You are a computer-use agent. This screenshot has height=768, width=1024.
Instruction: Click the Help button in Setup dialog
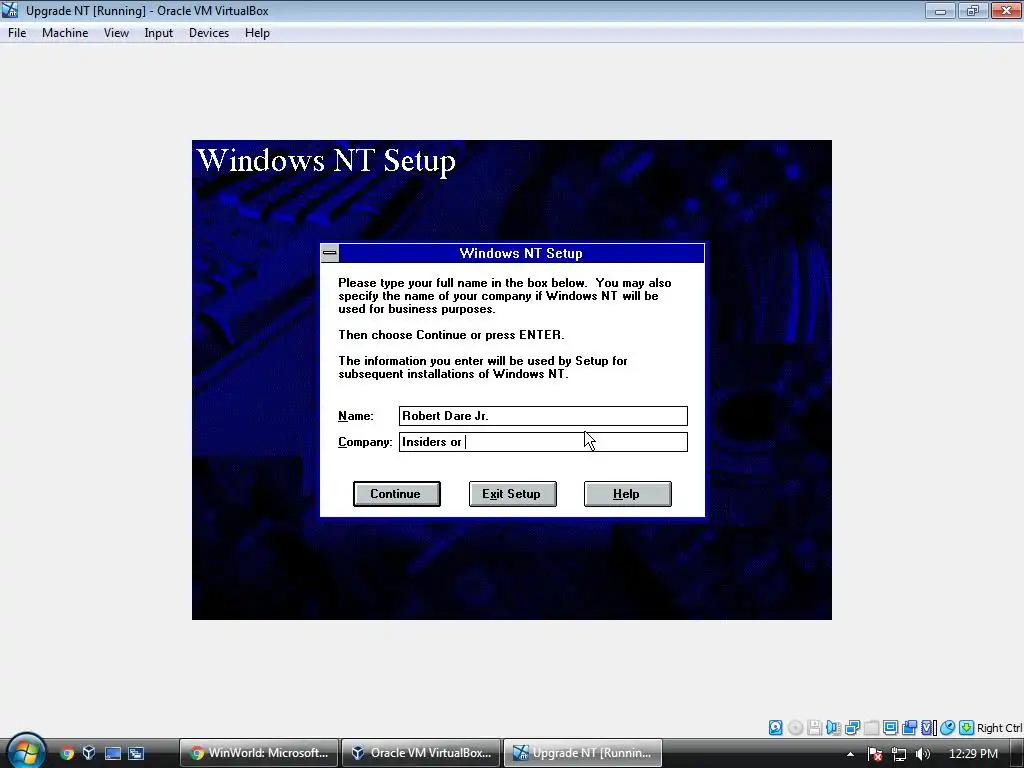[628, 494]
